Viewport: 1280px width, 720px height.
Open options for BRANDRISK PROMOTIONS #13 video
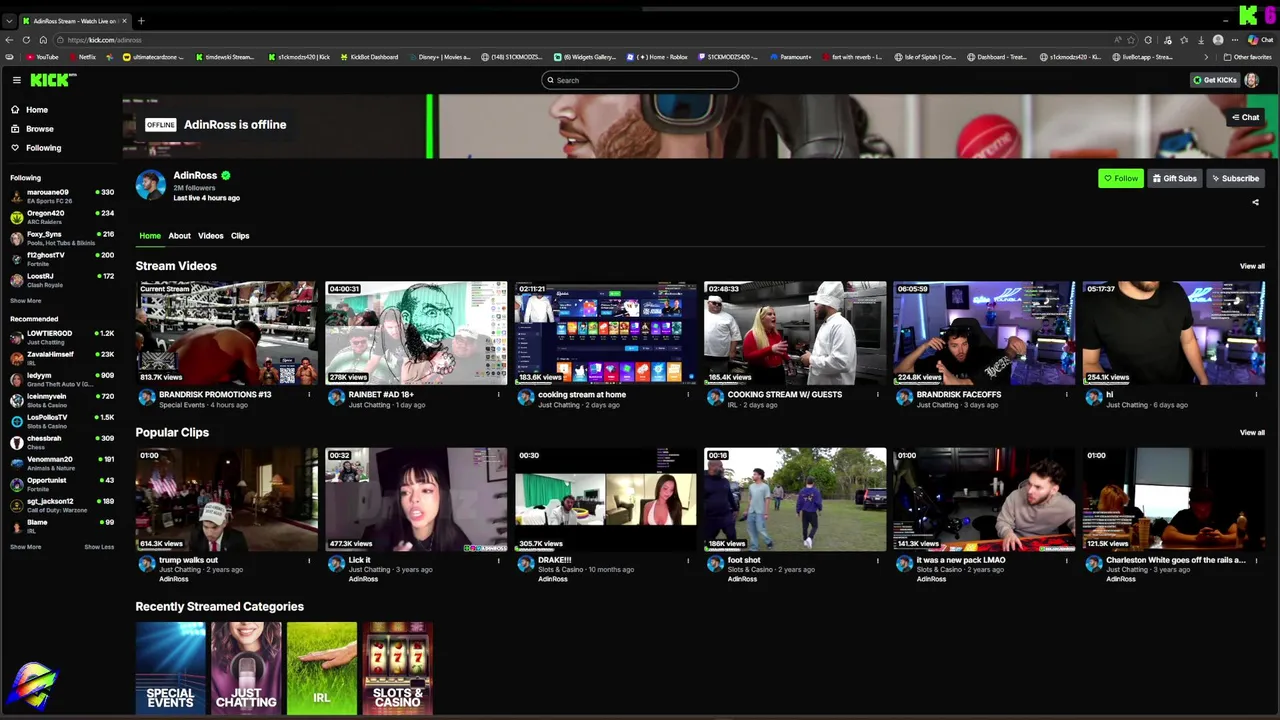[x=309, y=395]
